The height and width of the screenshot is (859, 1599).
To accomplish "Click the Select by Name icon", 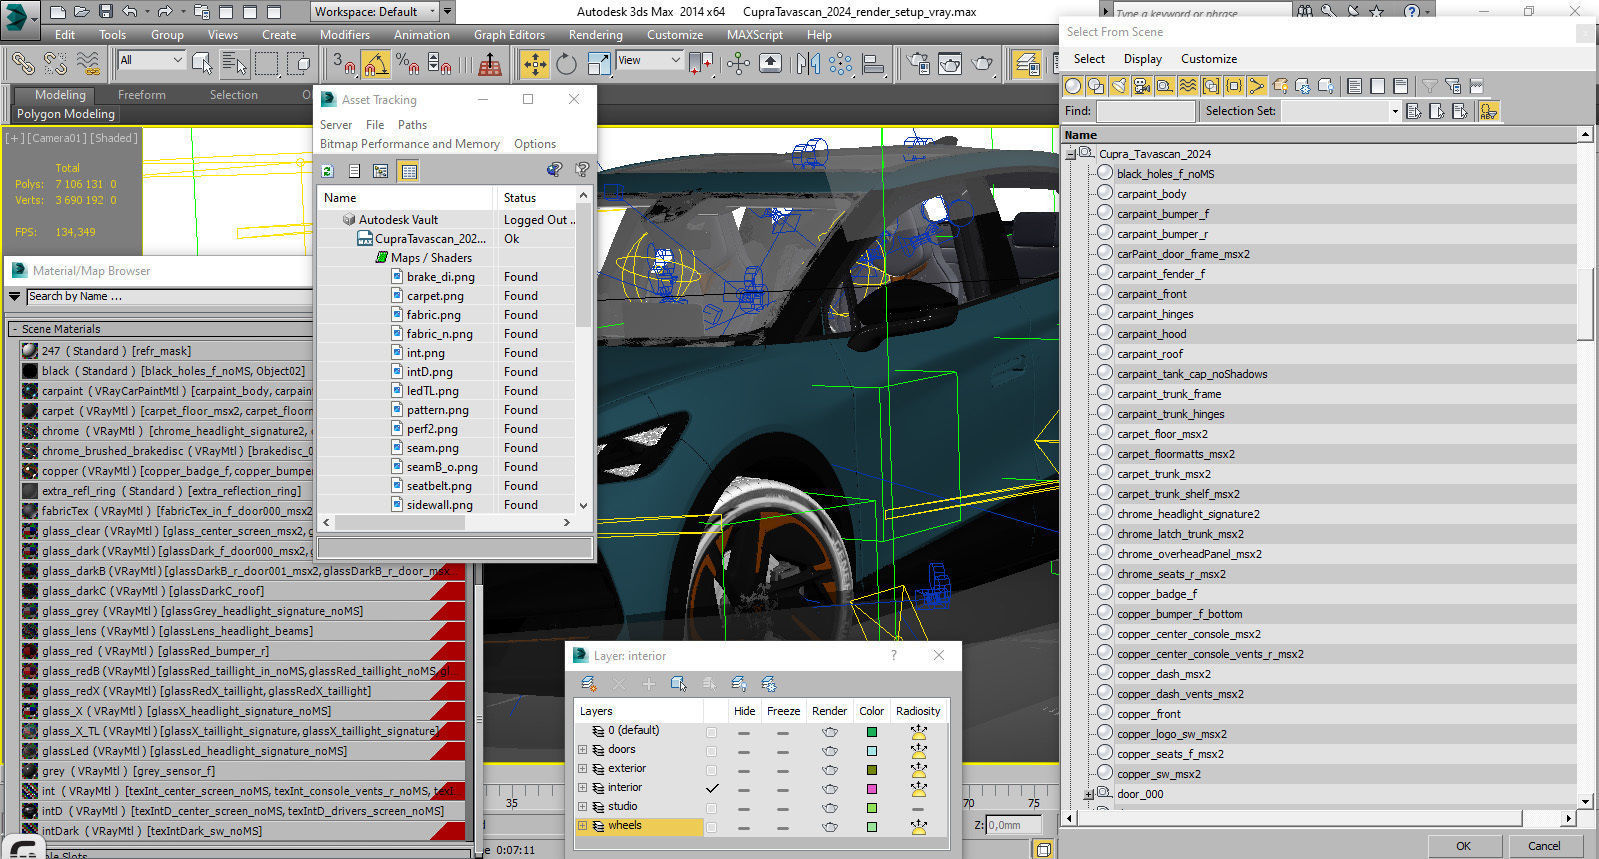I will point(234,64).
